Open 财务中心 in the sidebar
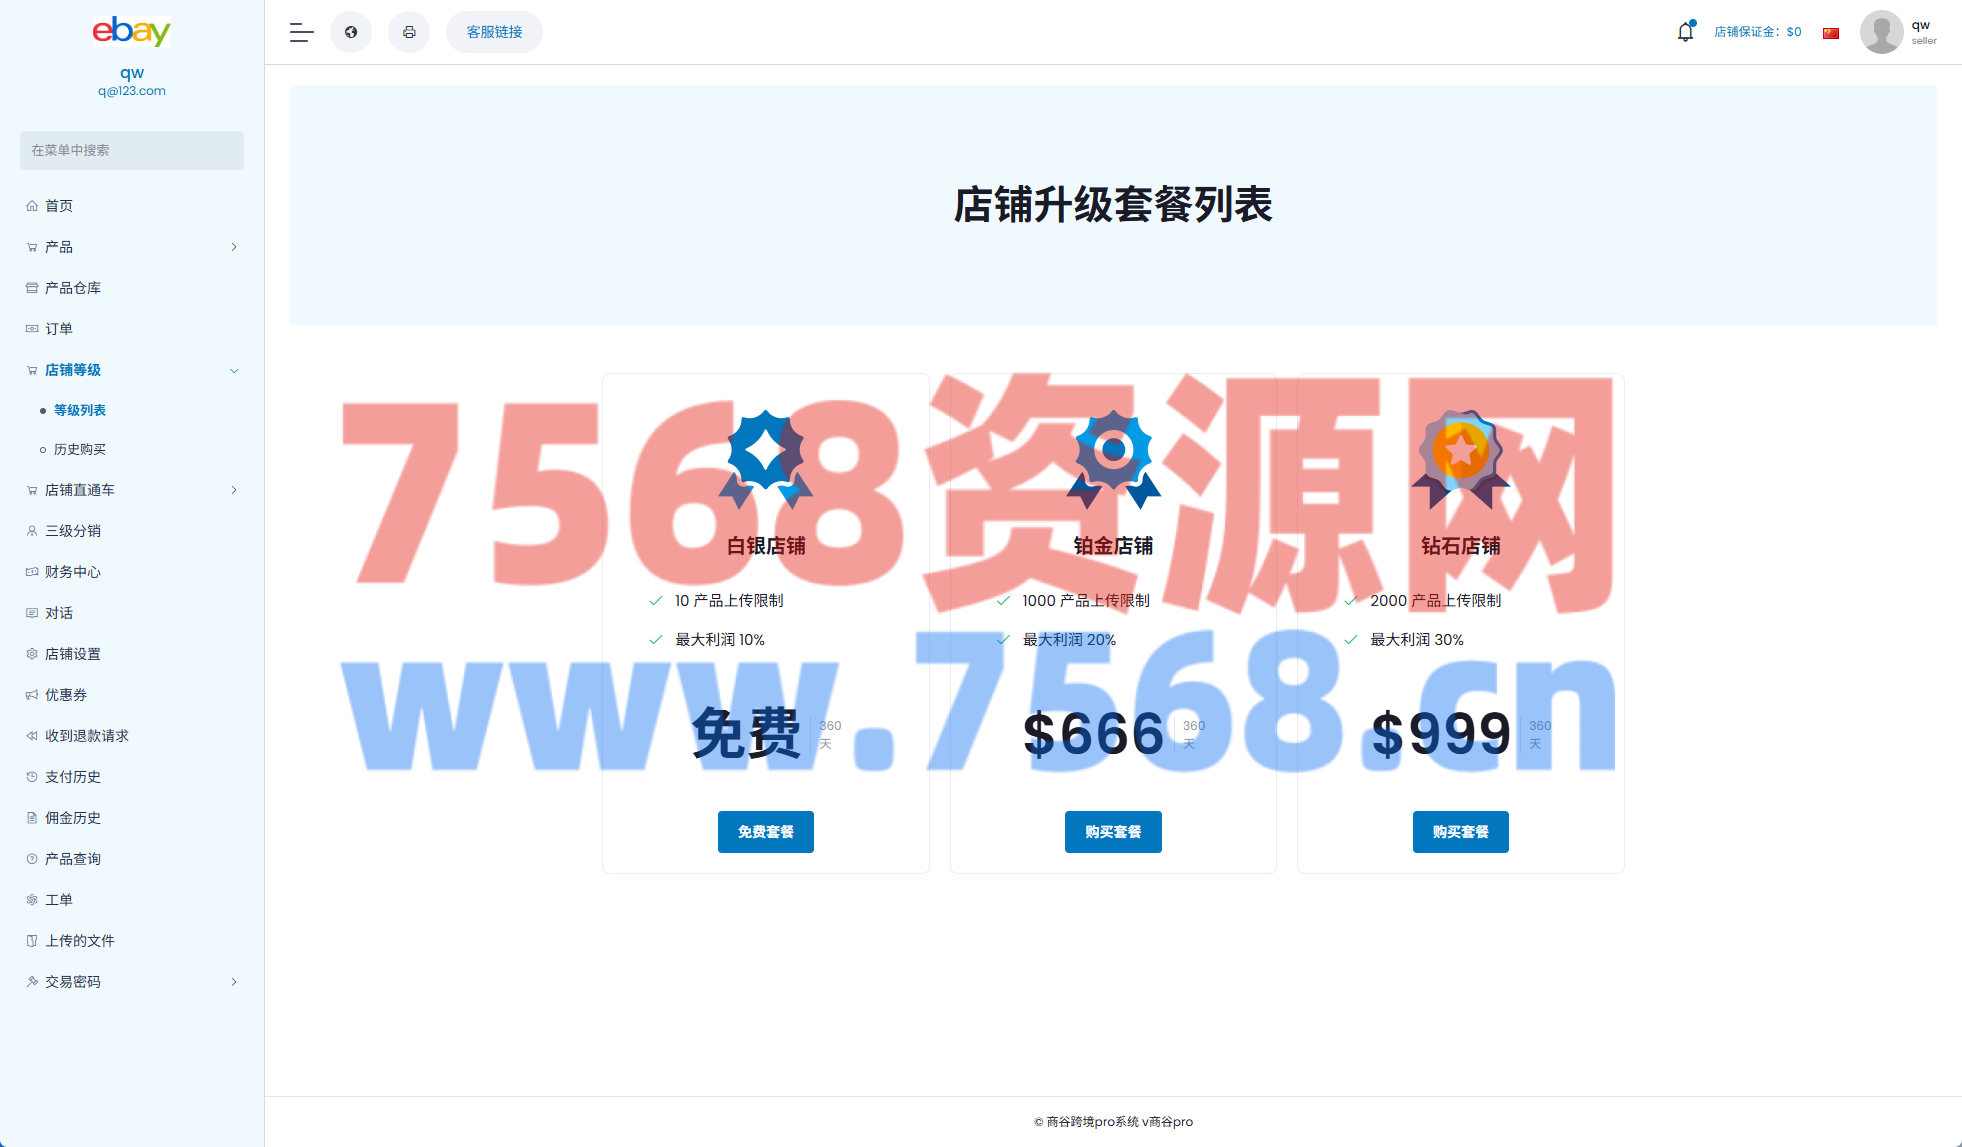1962x1147 pixels. click(73, 572)
